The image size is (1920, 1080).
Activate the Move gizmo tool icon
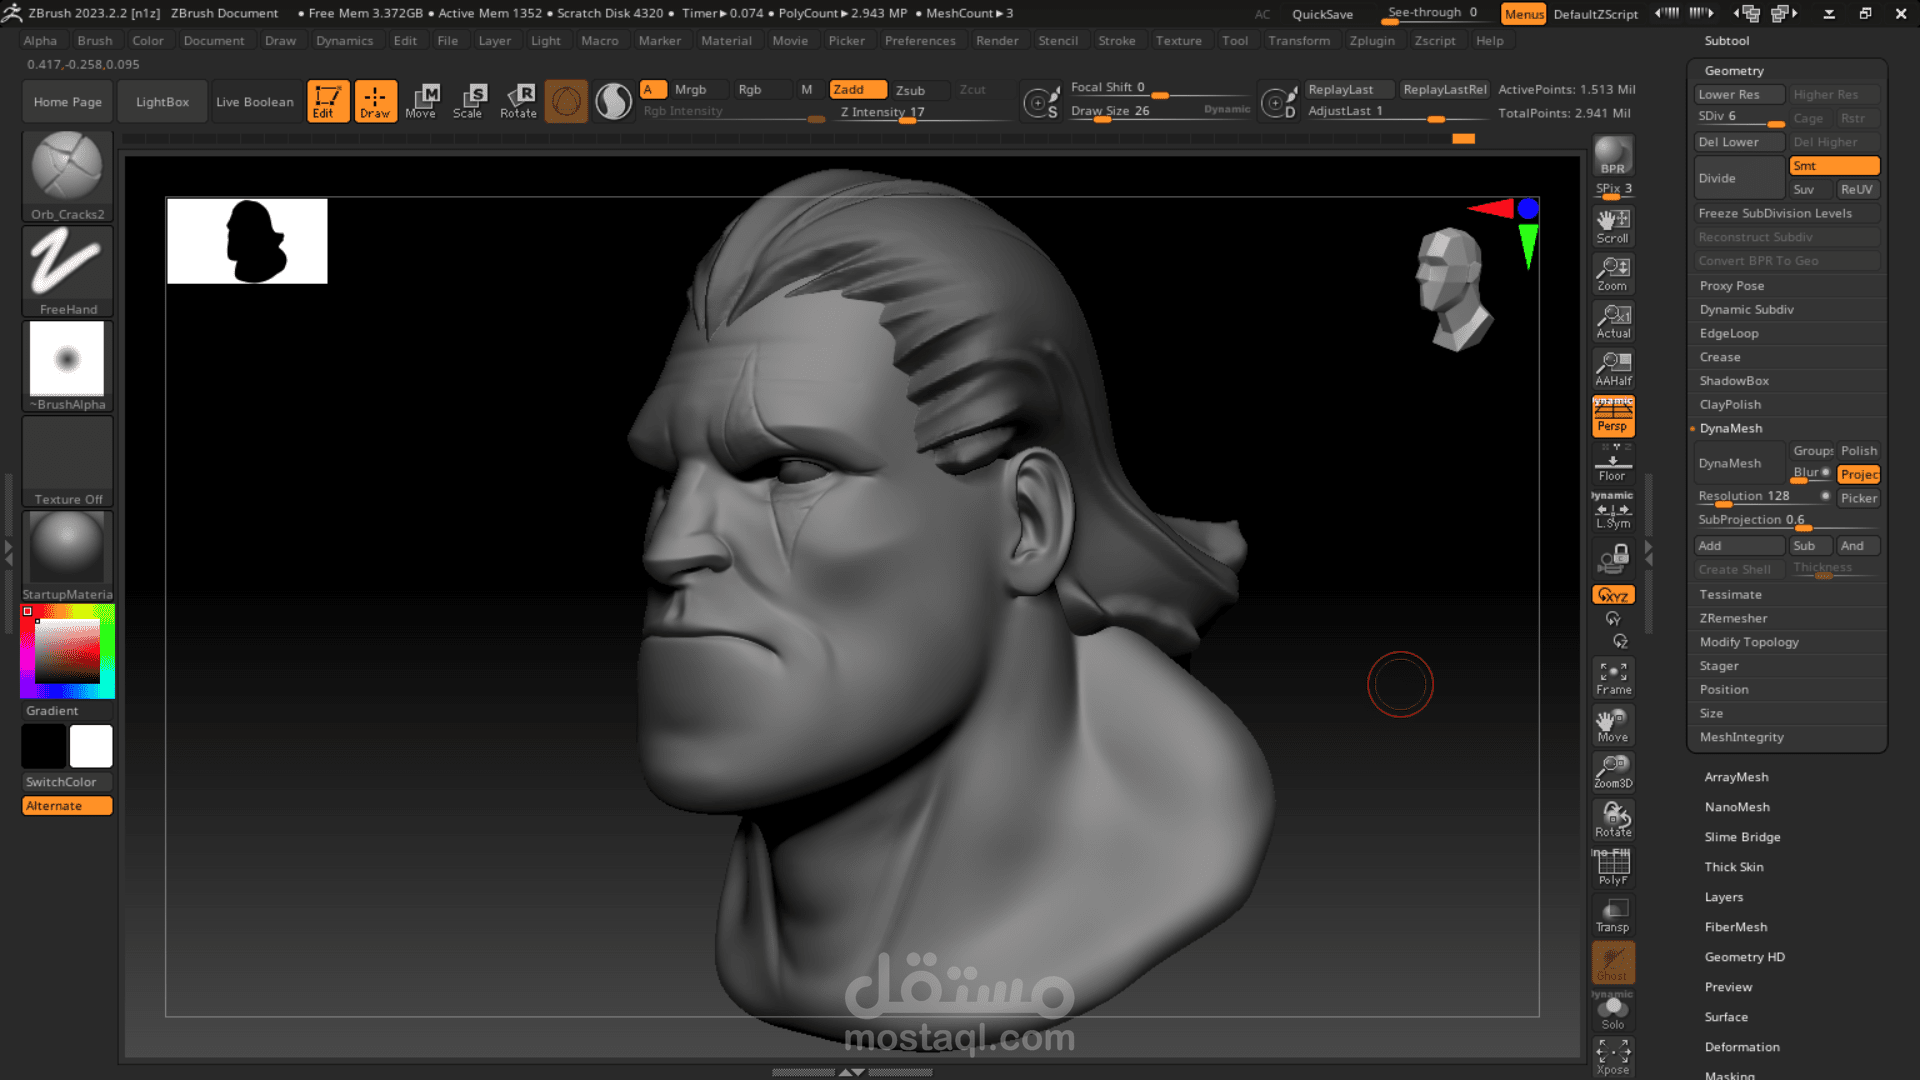pyautogui.click(x=421, y=100)
